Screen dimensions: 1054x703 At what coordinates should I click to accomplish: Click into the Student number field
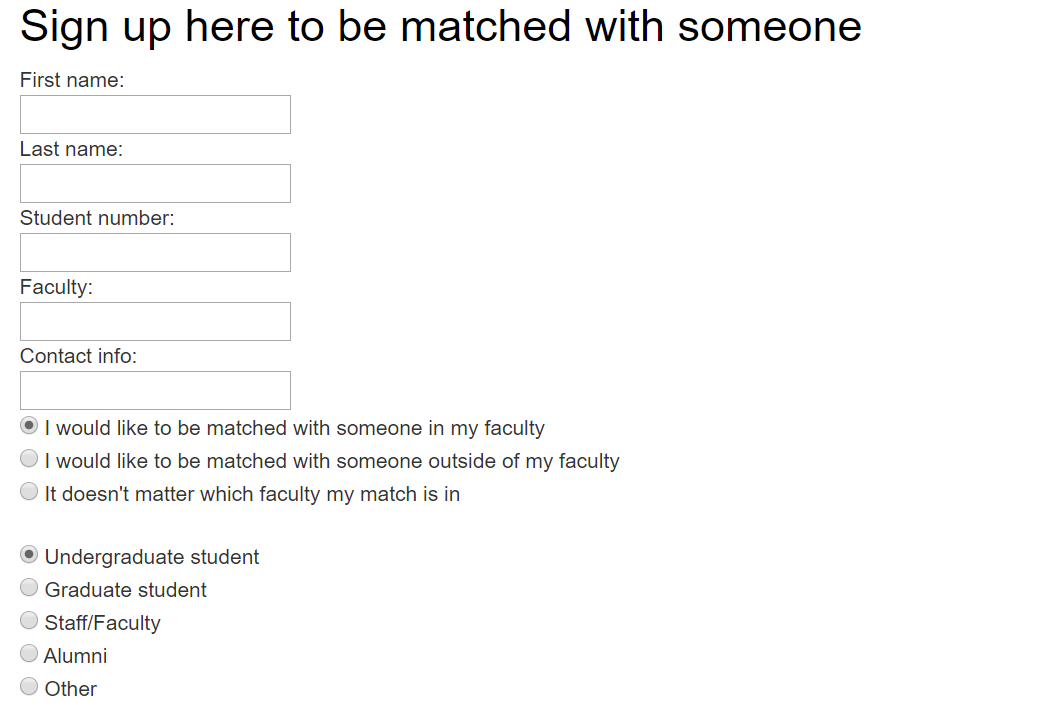155,253
